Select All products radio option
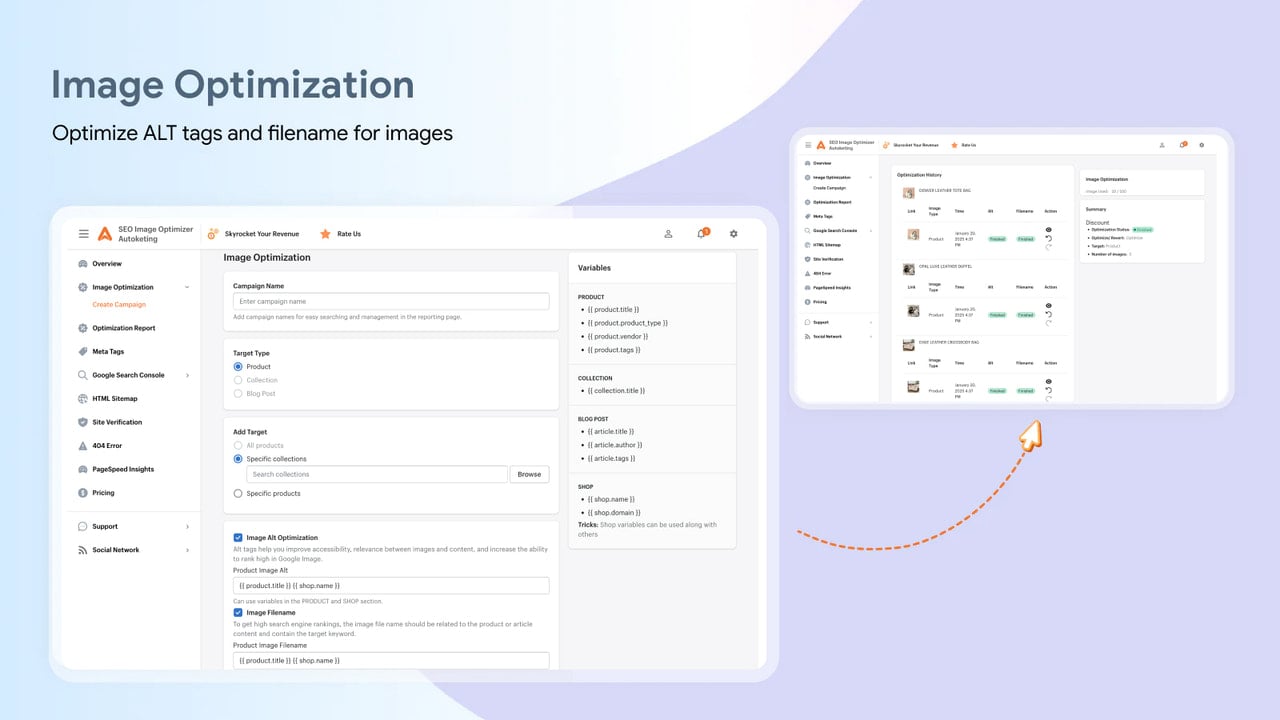The image size is (1280, 720). [238, 445]
